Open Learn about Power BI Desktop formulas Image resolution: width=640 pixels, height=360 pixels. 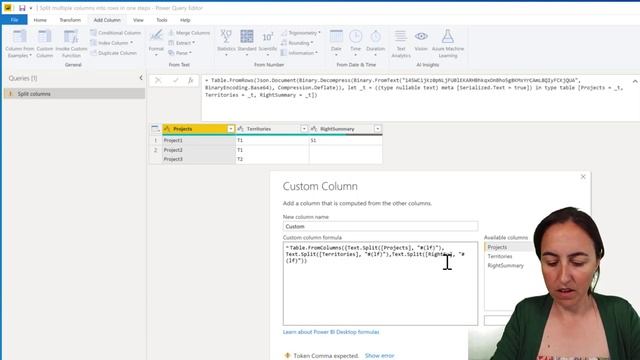coord(331,332)
